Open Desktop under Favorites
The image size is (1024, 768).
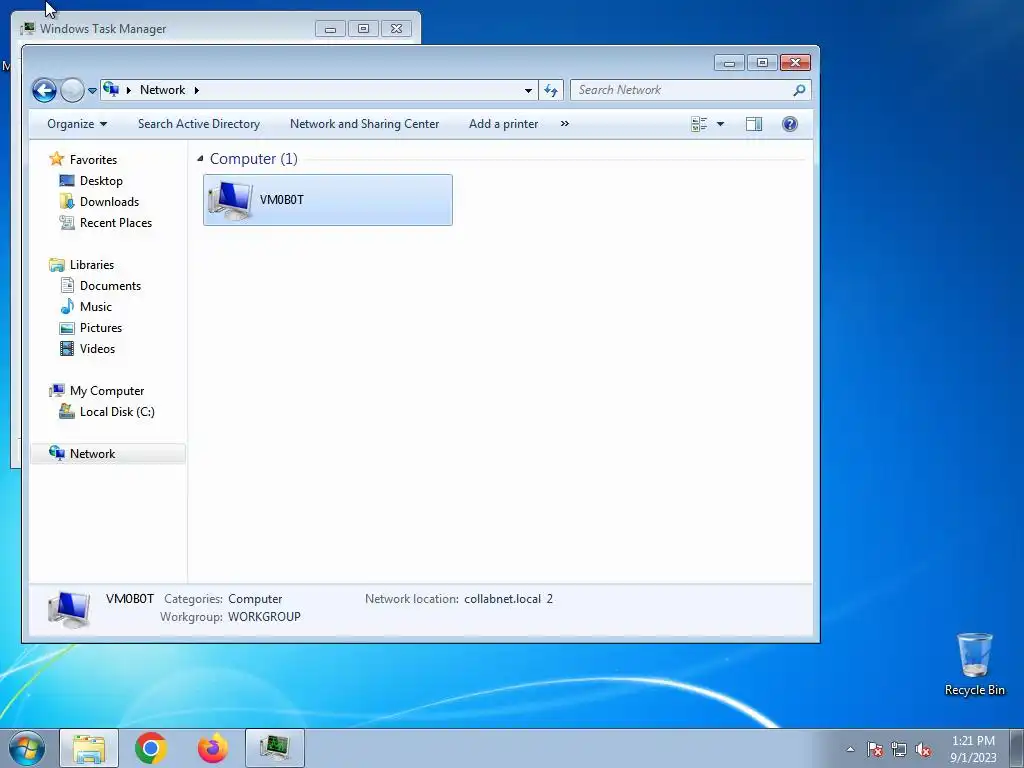click(x=101, y=181)
